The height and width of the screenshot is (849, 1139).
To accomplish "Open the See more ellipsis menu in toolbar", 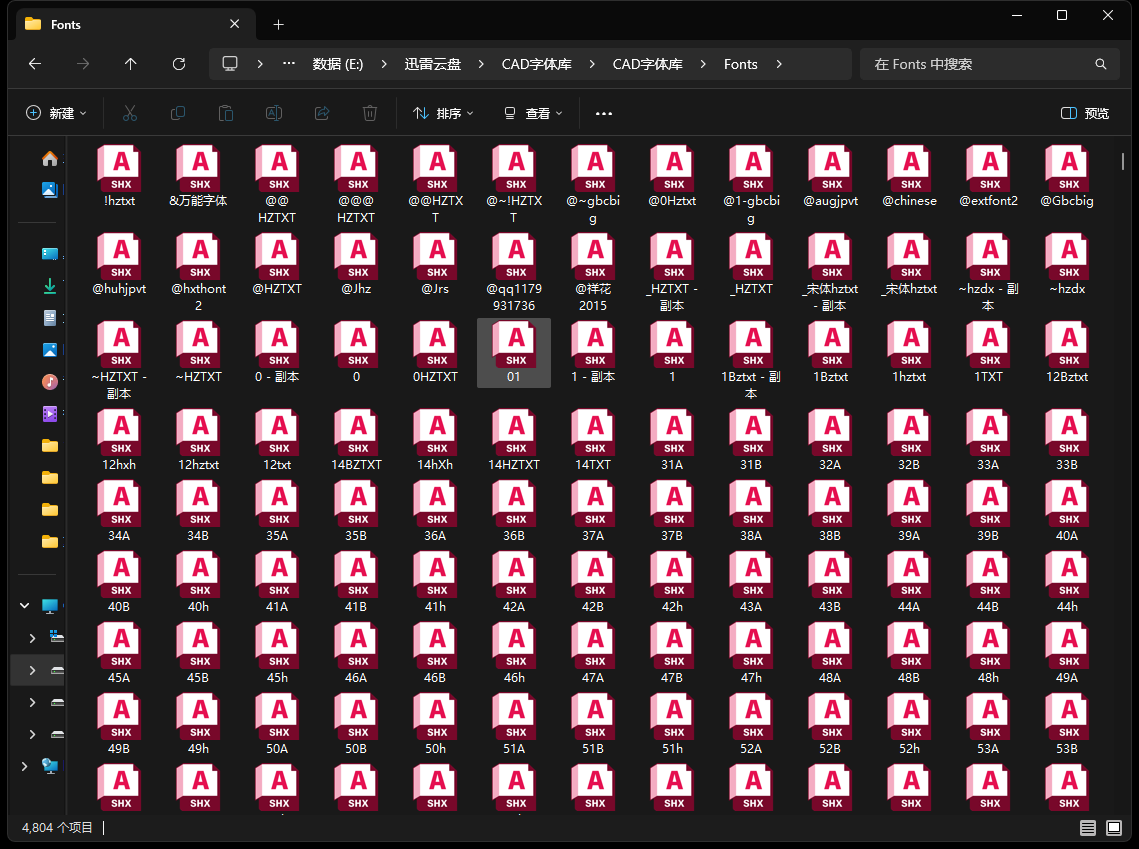I will [603, 113].
